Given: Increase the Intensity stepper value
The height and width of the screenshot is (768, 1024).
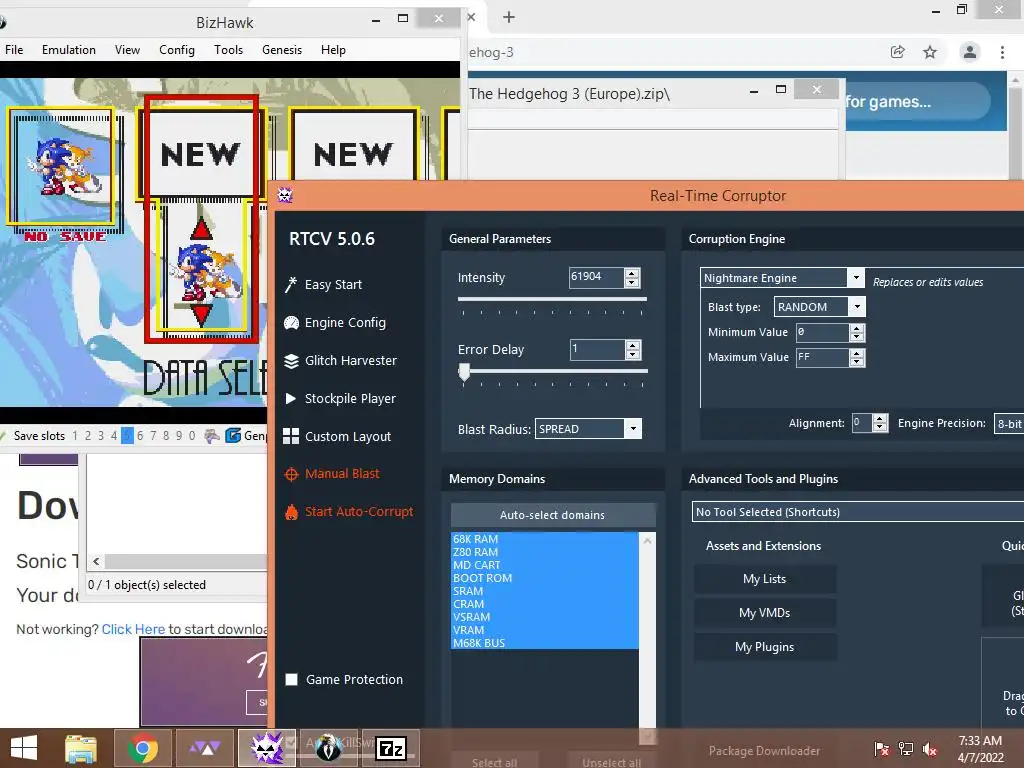Looking at the screenshot, I should (x=632, y=273).
